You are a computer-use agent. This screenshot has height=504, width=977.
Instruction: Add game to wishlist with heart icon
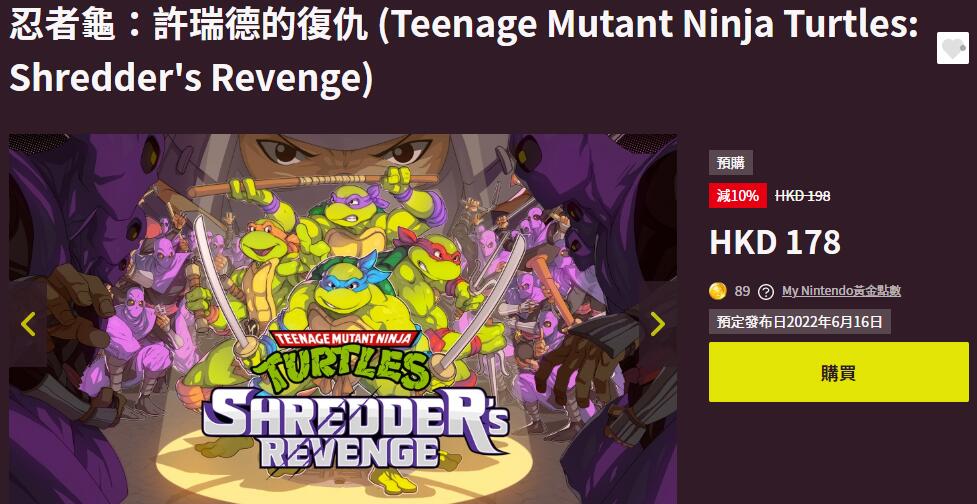(953, 48)
